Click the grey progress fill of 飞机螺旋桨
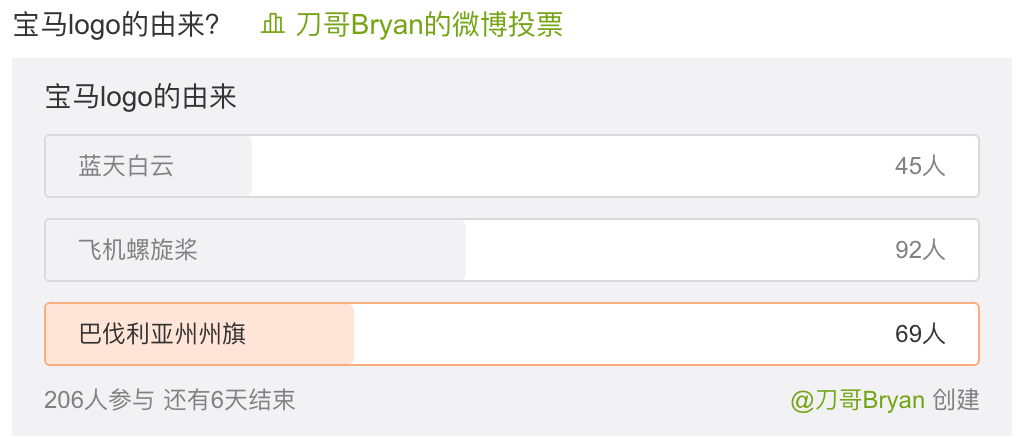 tap(330, 250)
